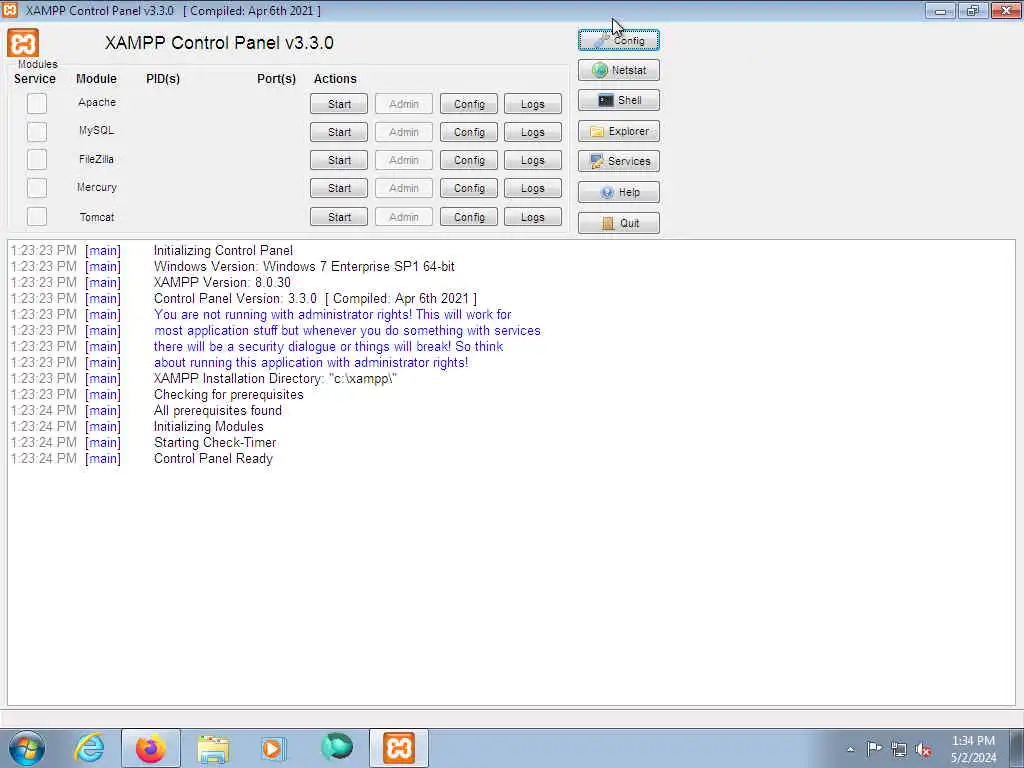Click the 'Tomcat' module label

coord(97,217)
